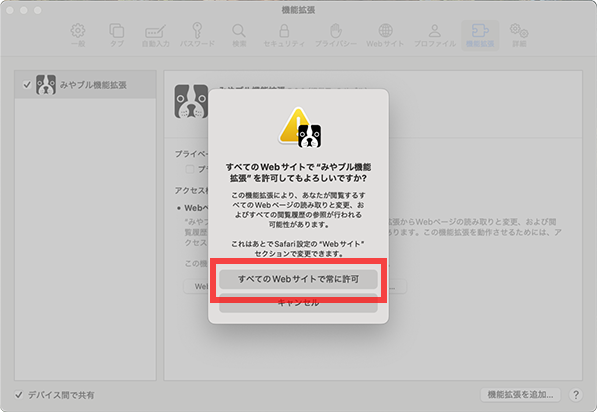This screenshot has width=597, height=412.
Task: Toggle the デバイス間で共有 checkbox
Action: pyautogui.click(x=19, y=395)
